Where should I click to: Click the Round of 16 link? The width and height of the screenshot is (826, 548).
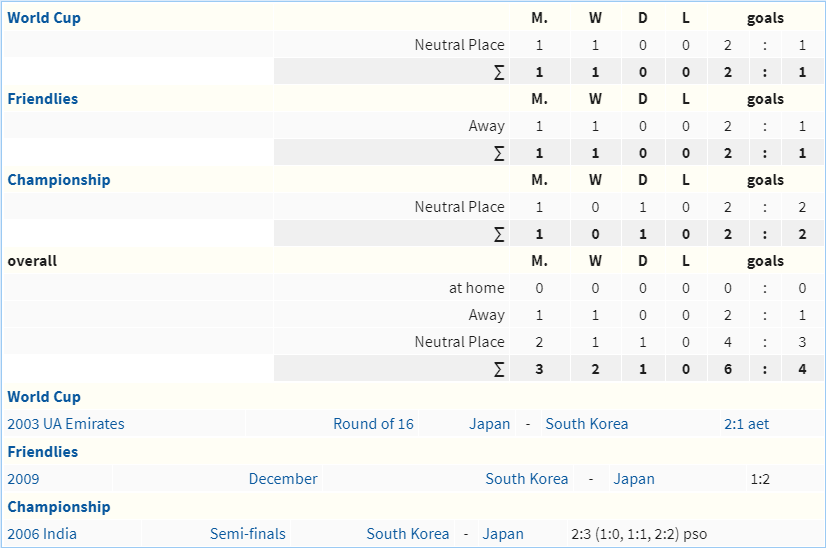click(x=373, y=424)
